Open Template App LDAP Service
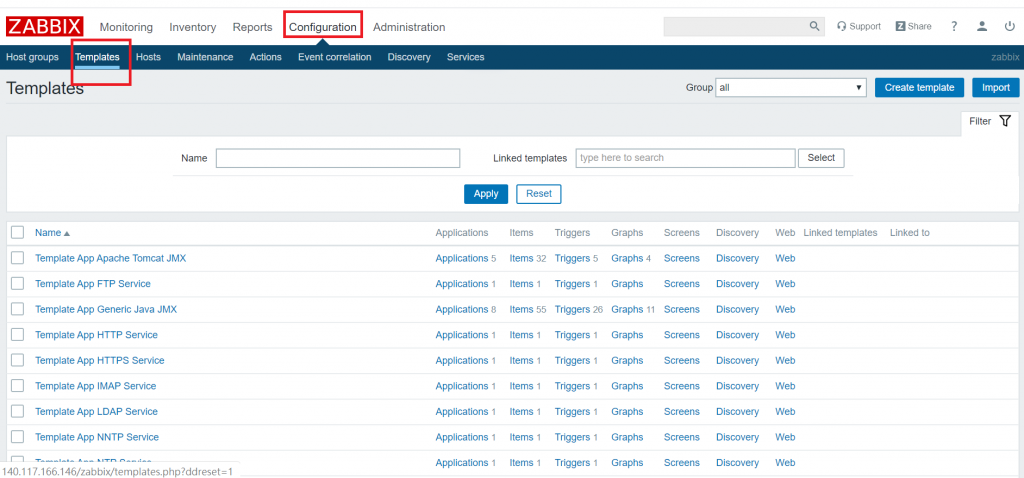Image resolution: width=1024 pixels, height=478 pixels. [97, 411]
